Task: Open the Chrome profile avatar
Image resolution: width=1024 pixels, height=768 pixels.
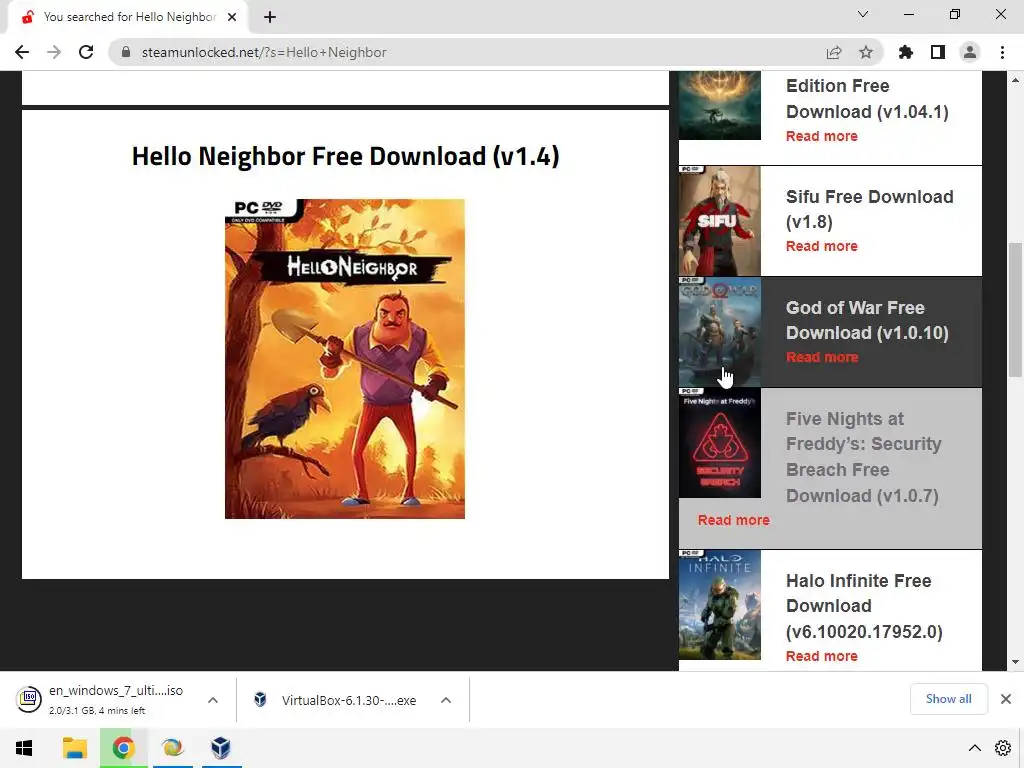Action: point(970,52)
